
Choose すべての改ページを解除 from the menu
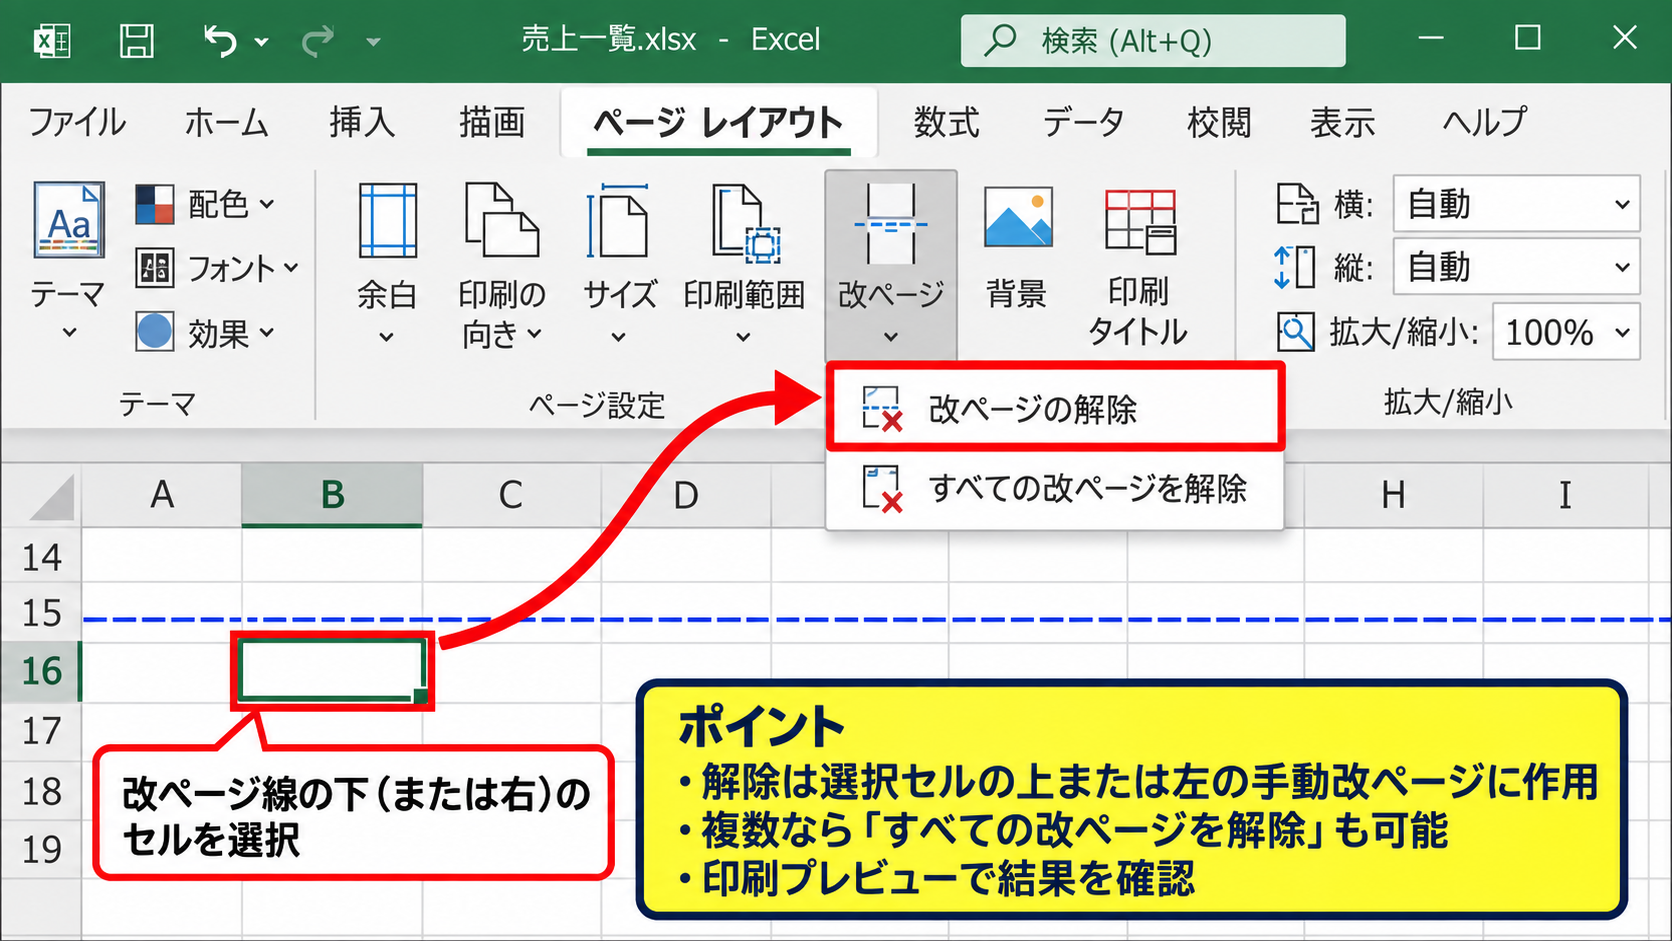pyautogui.click(x=1054, y=489)
